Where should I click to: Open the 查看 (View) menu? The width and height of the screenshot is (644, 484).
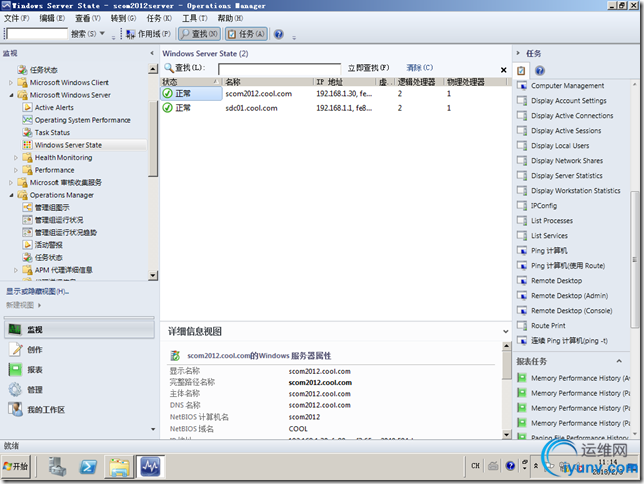87,18
